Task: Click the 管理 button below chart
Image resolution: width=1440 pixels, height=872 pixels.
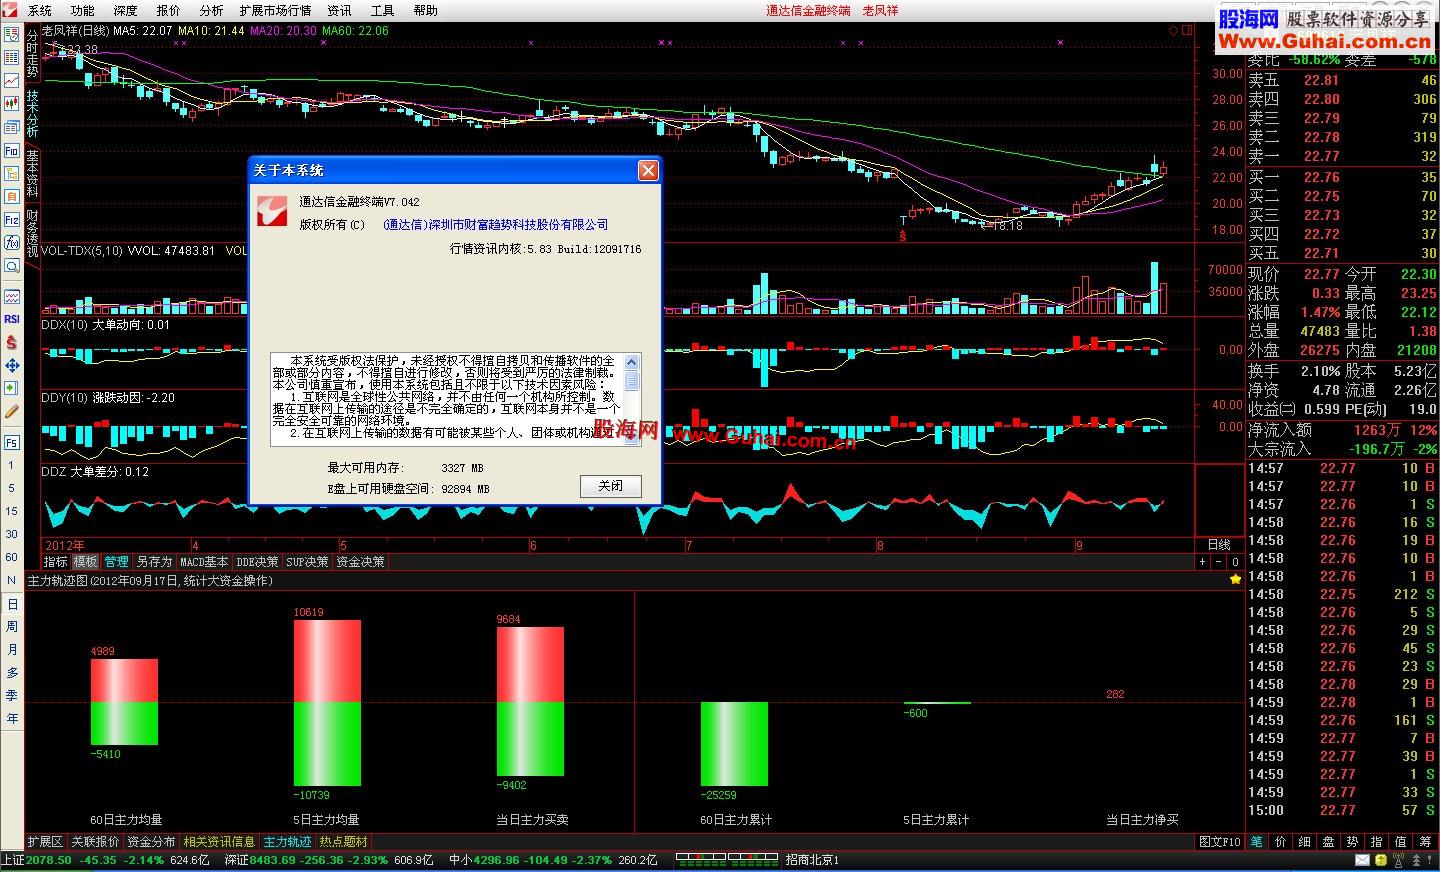Action: click(116, 562)
